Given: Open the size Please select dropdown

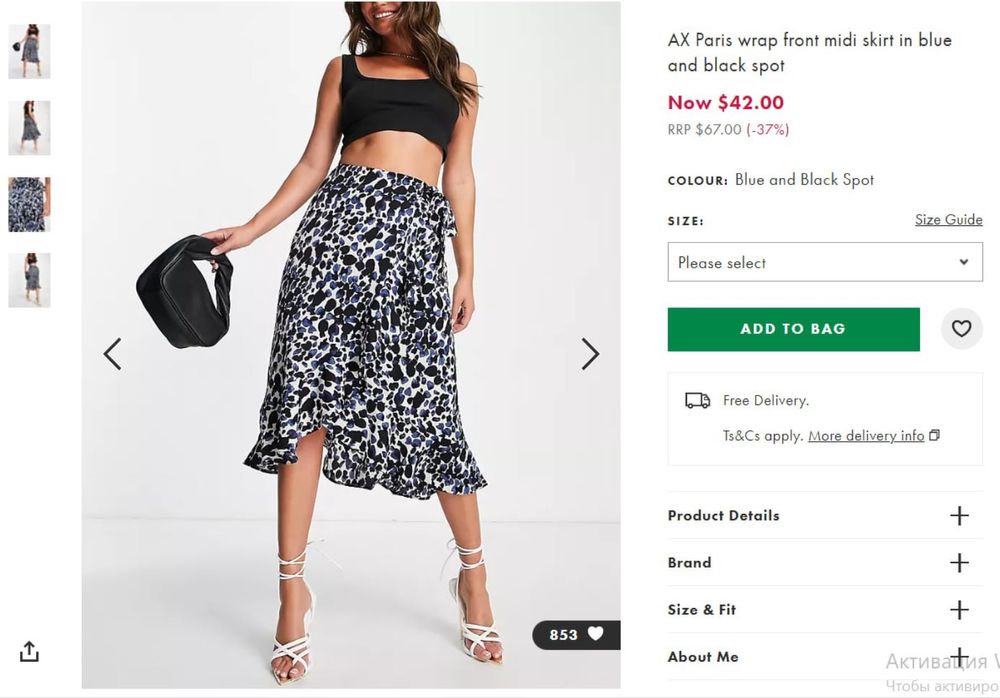Looking at the screenshot, I should tap(824, 262).
